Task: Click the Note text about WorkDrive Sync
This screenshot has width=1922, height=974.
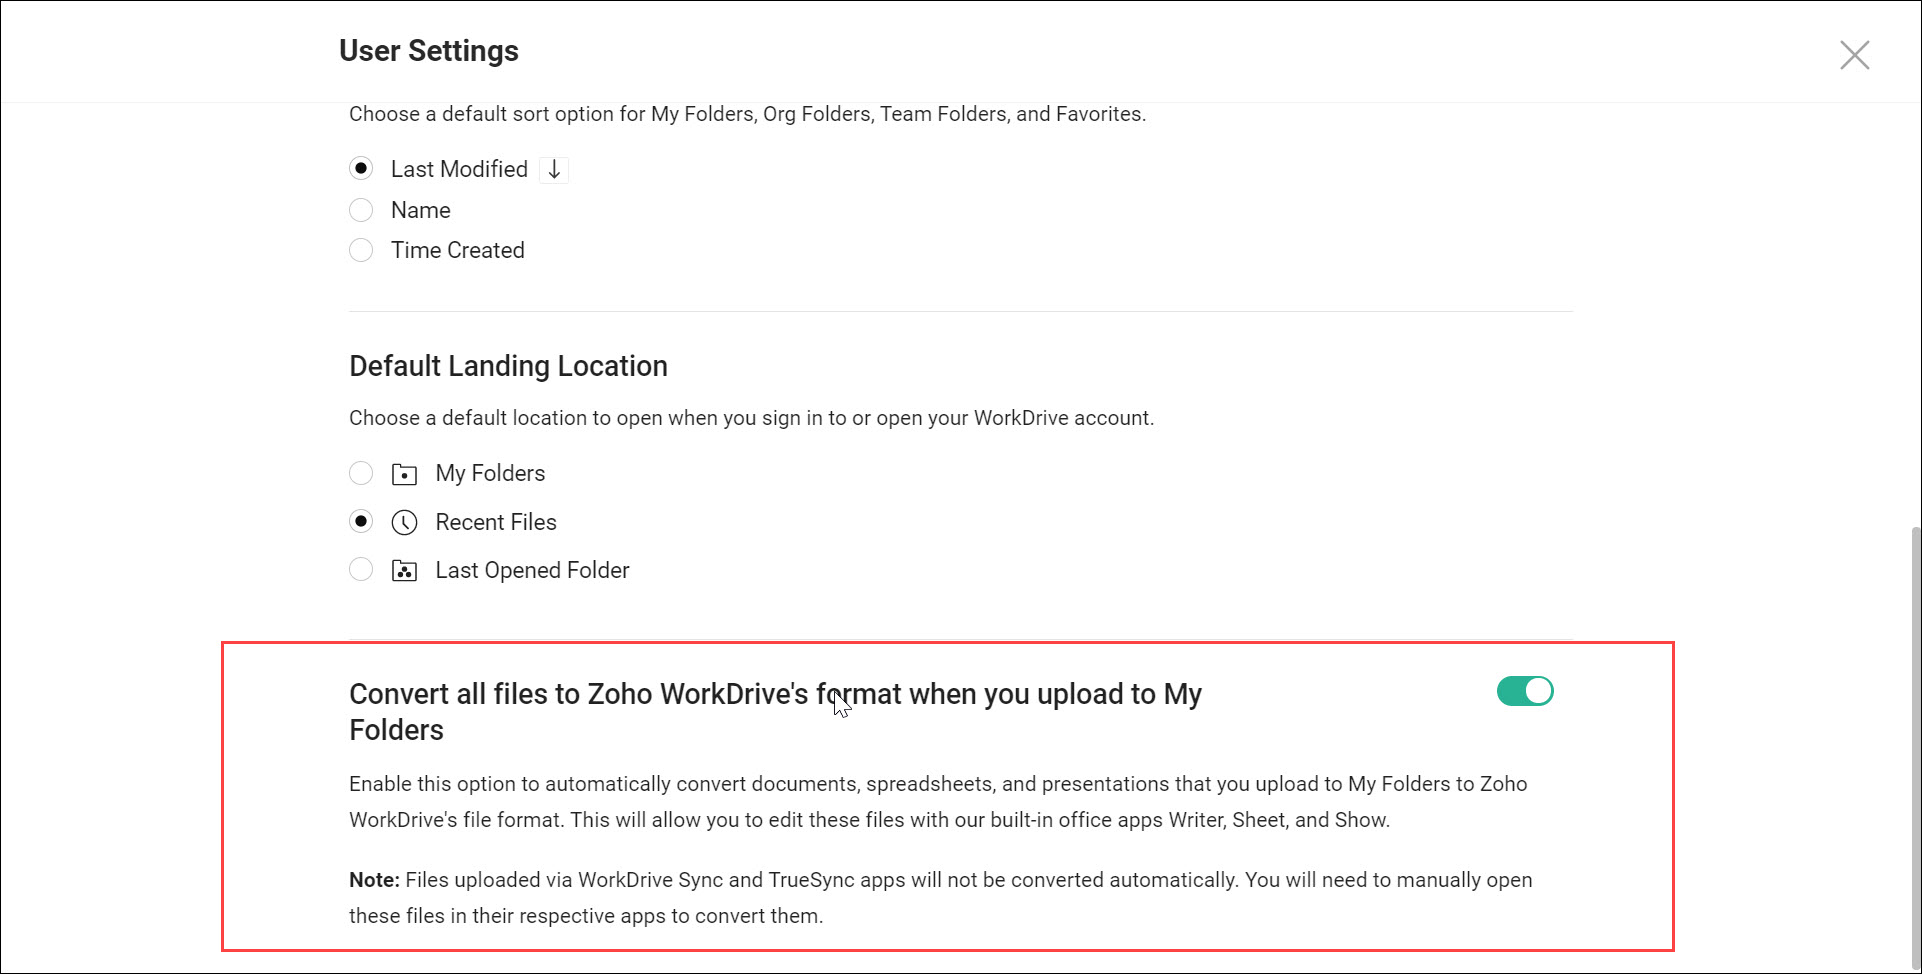Action: click(x=940, y=897)
